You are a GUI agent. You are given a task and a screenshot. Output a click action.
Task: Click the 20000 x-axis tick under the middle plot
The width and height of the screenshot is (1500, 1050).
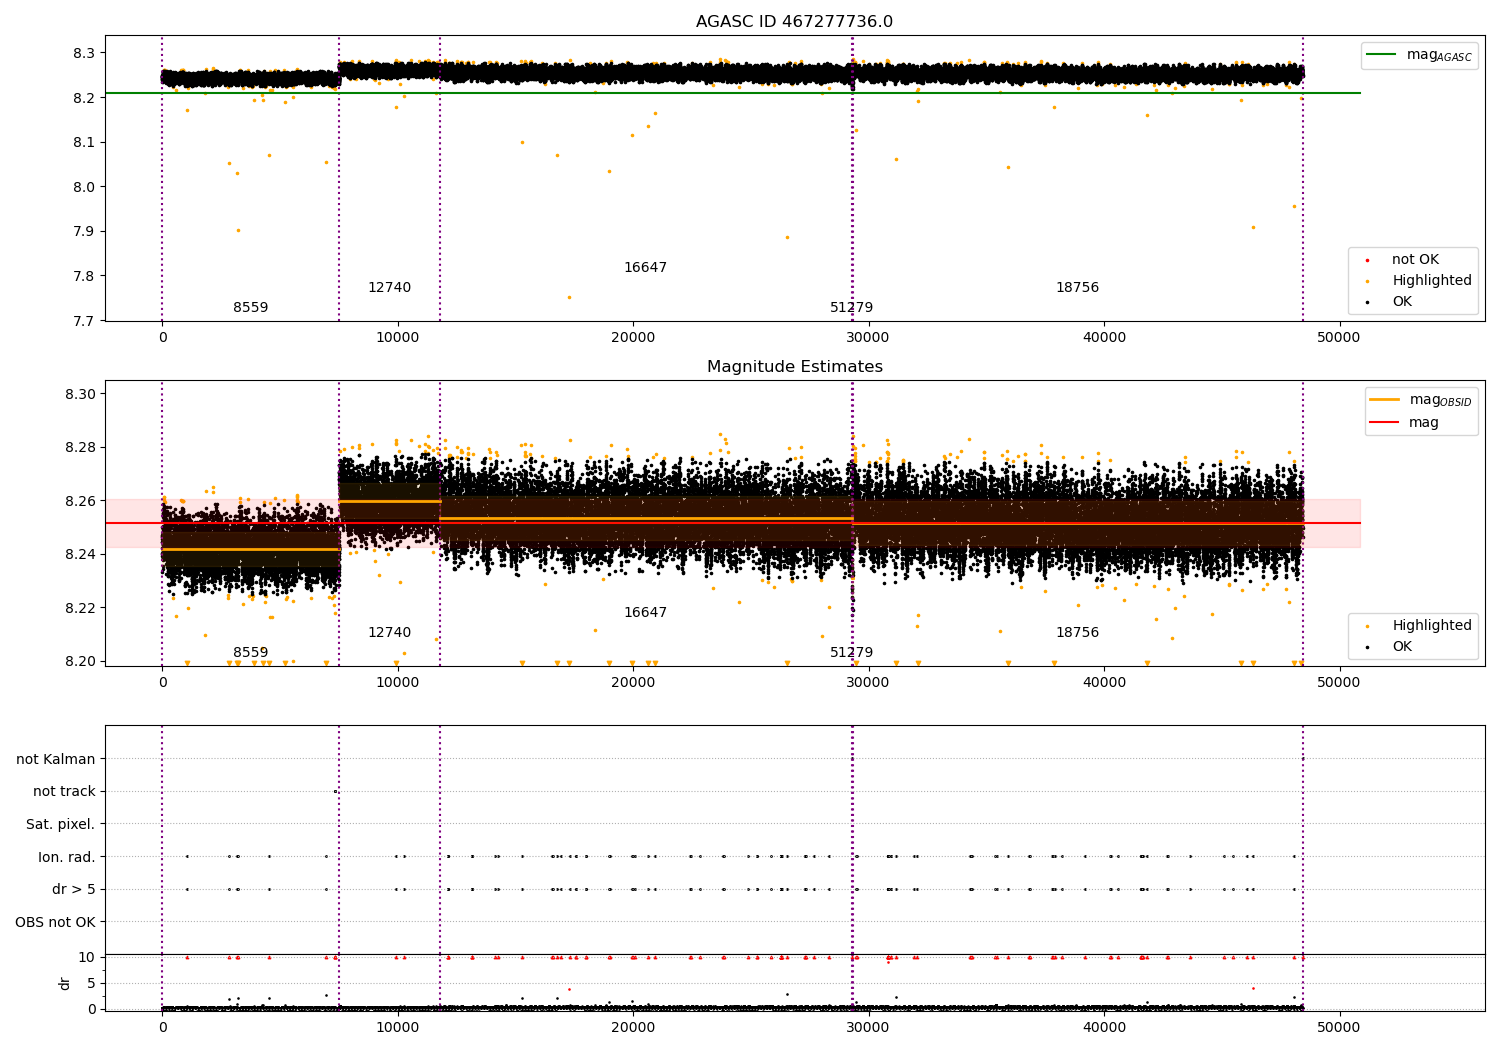(x=633, y=682)
